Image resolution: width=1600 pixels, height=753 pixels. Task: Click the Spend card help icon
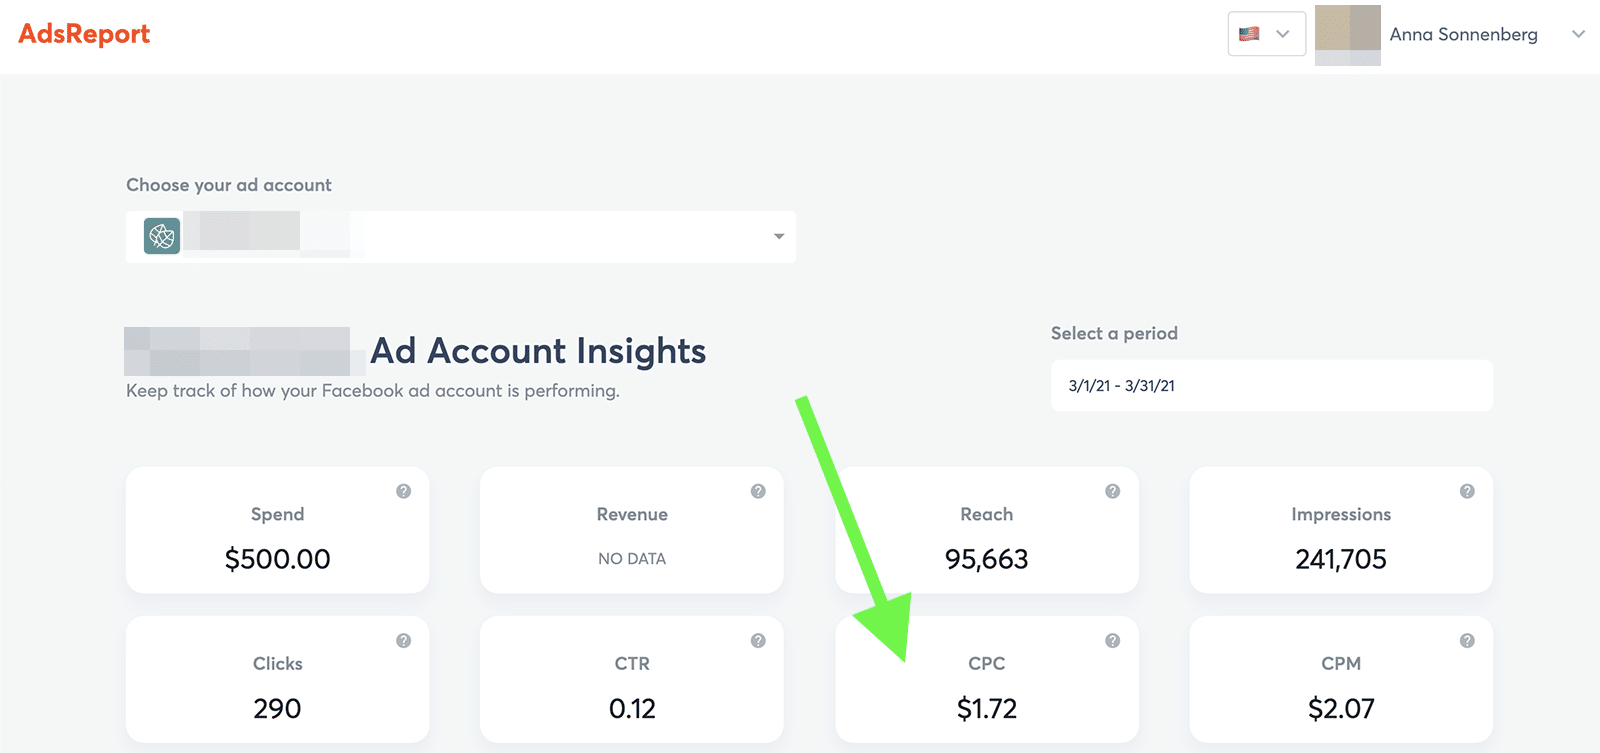point(403,491)
